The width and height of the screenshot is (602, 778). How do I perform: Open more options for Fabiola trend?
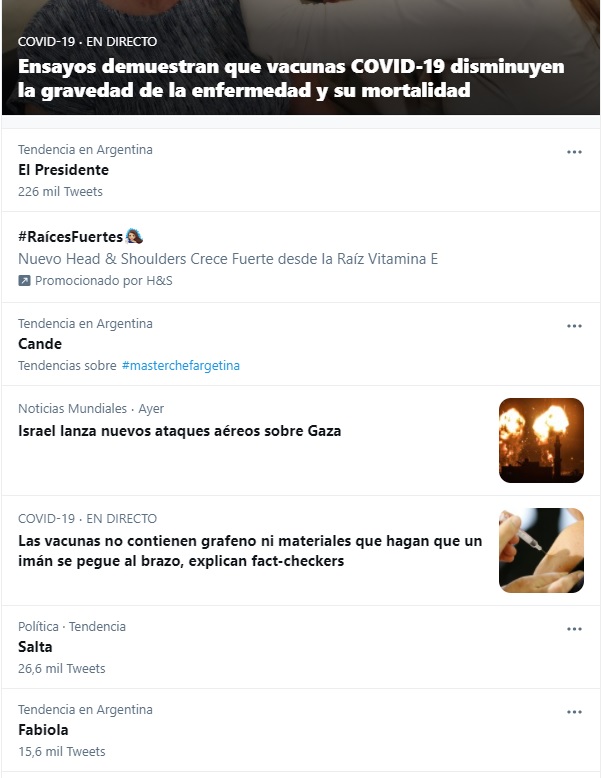click(574, 712)
